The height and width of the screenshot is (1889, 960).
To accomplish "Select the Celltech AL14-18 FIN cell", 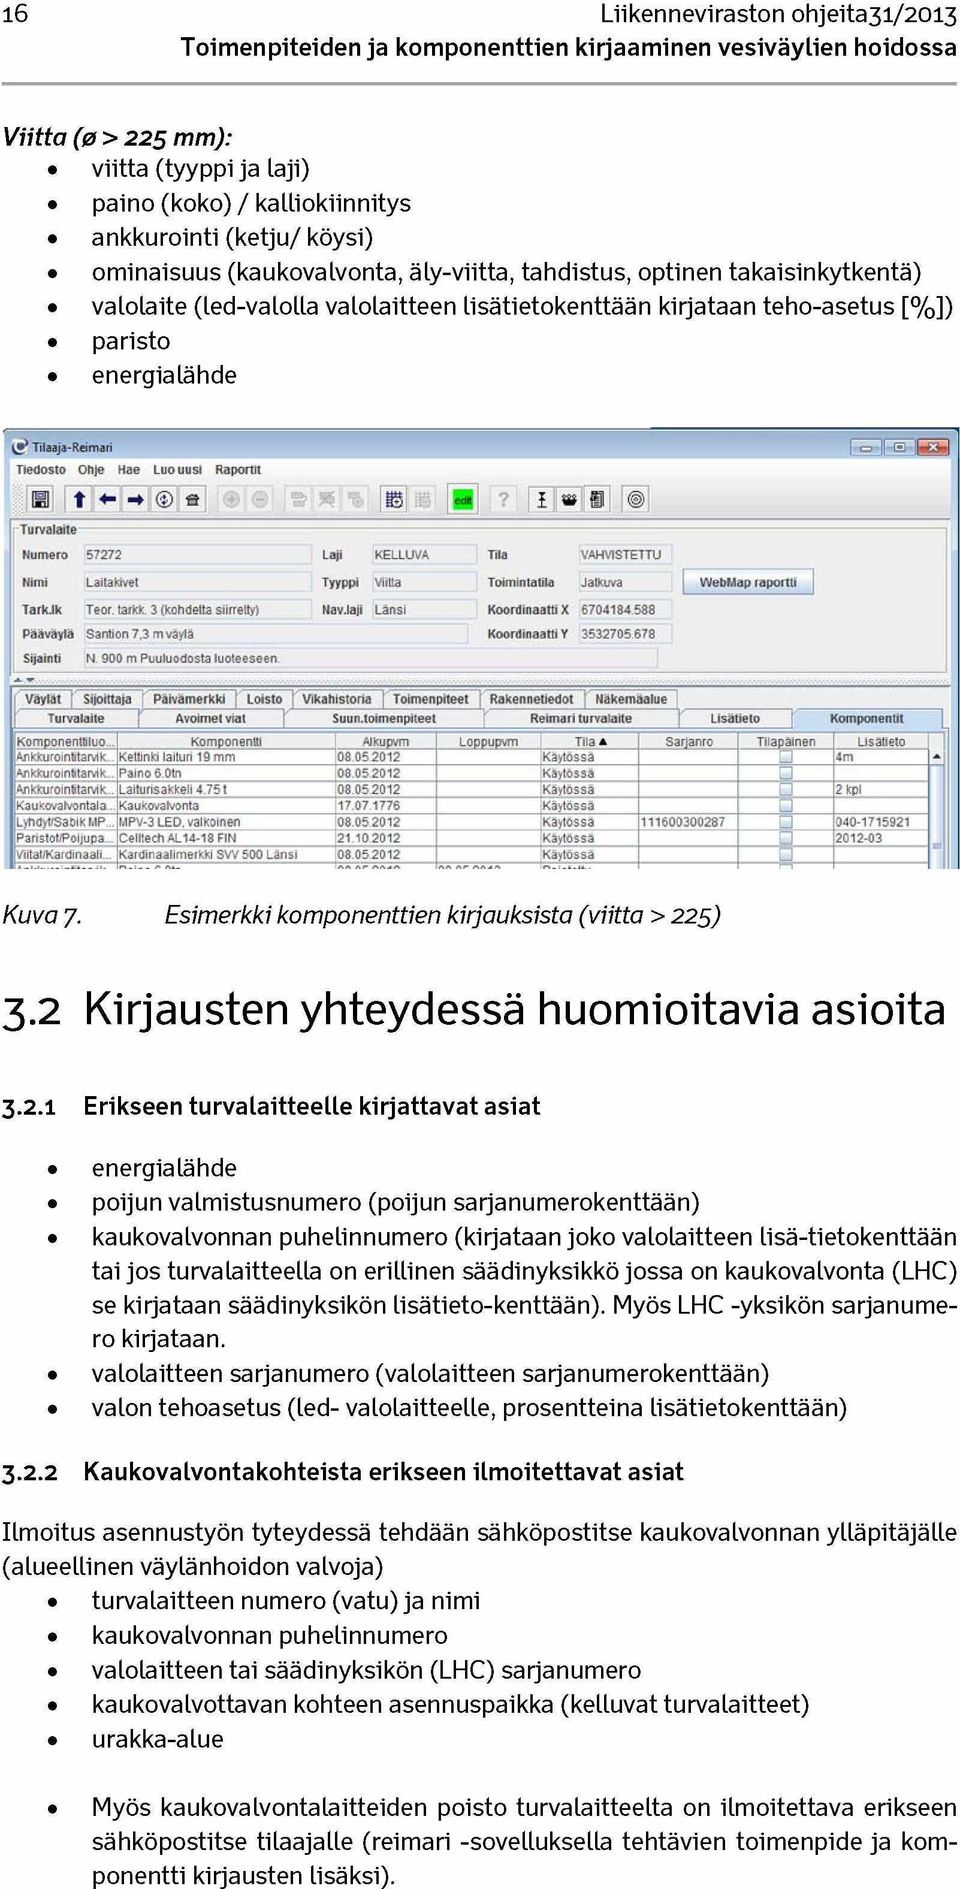I will pos(226,838).
